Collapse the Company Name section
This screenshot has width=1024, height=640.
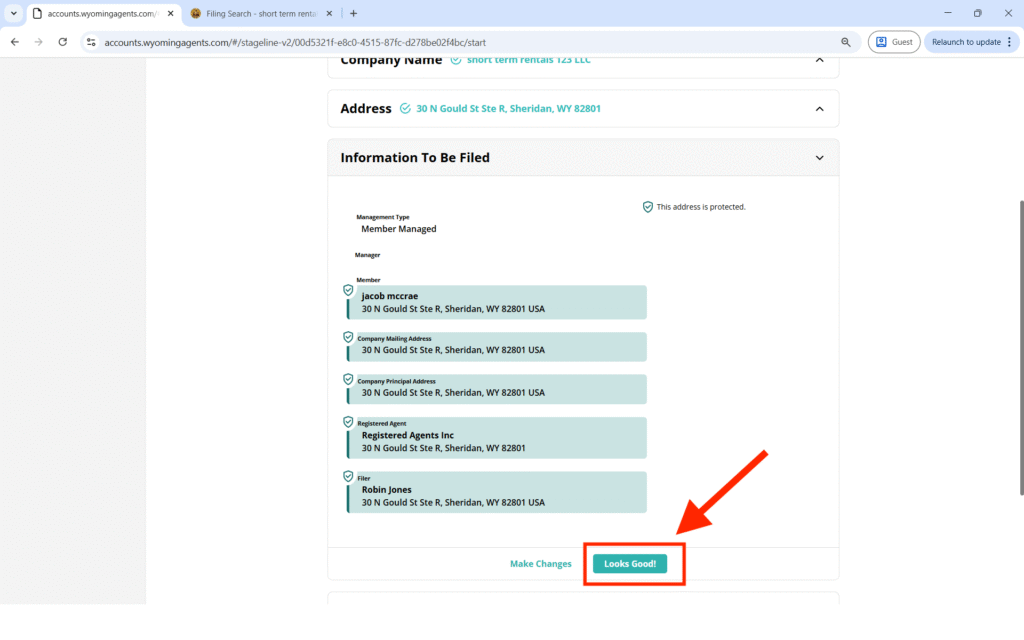(x=819, y=60)
